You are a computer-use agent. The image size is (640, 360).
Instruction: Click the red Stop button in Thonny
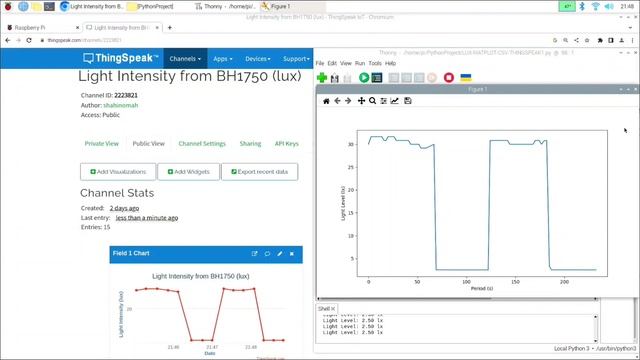[449, 78]
